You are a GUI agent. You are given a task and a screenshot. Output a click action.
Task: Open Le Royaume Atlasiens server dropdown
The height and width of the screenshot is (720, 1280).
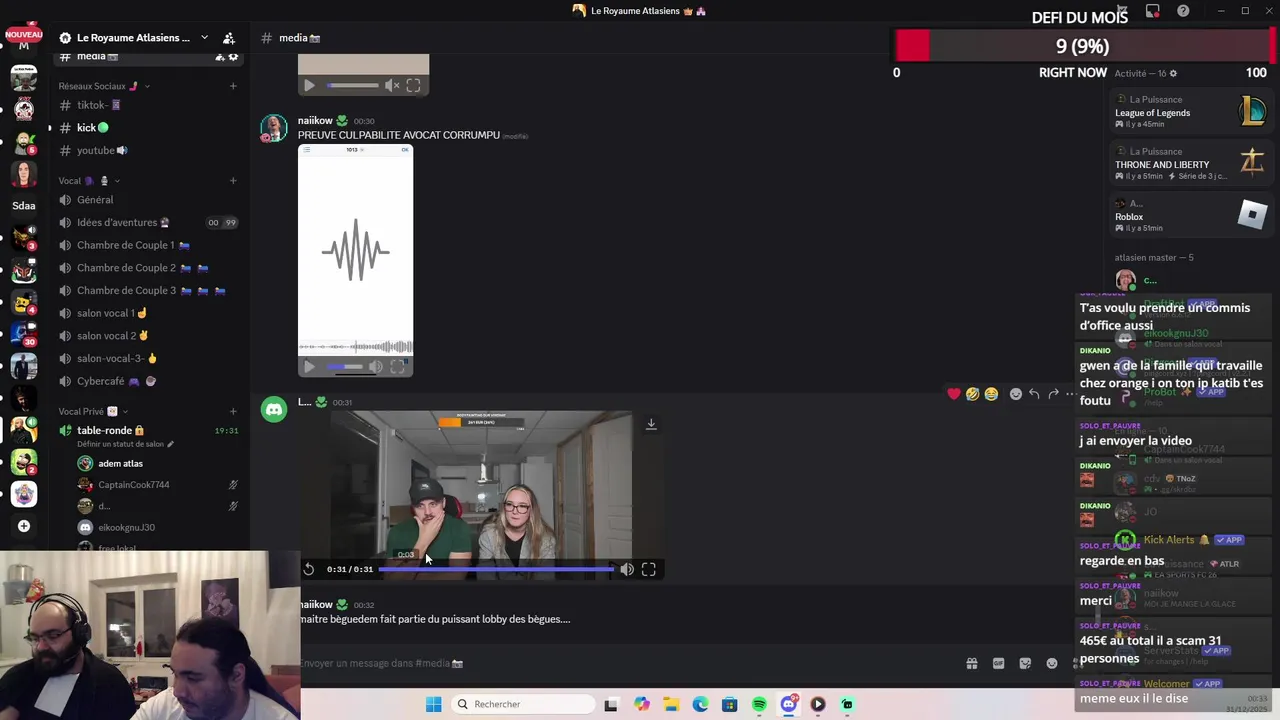click(x=204, y=38)
